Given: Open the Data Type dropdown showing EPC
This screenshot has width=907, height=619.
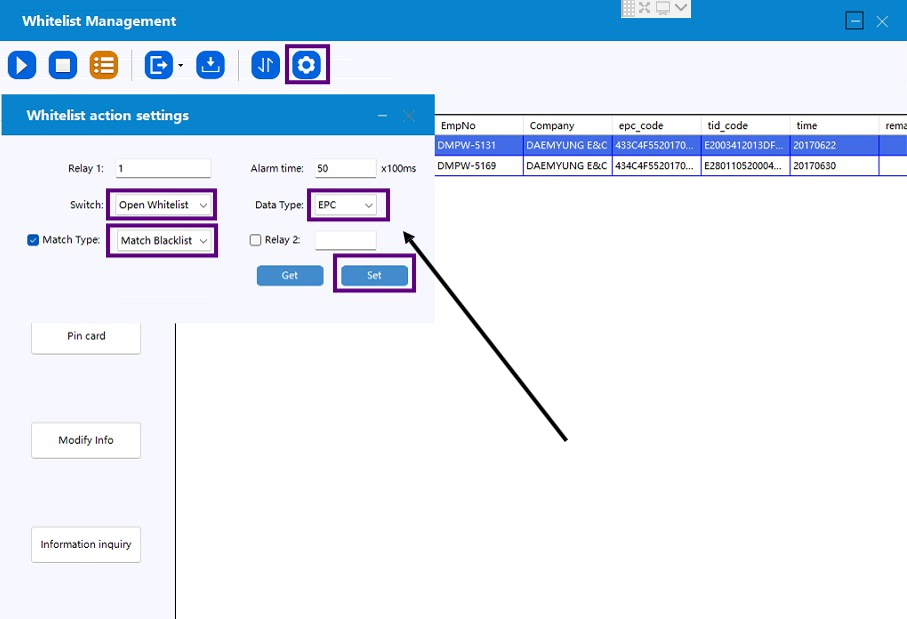Looking at the screenshot, I should click(x=345, y=205).
